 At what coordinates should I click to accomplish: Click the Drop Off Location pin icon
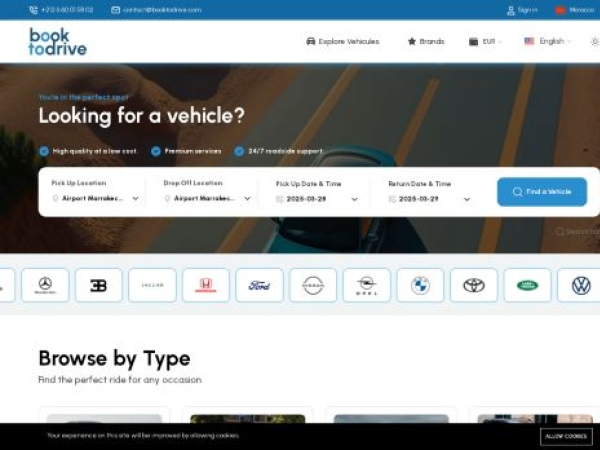coord(167,198)
